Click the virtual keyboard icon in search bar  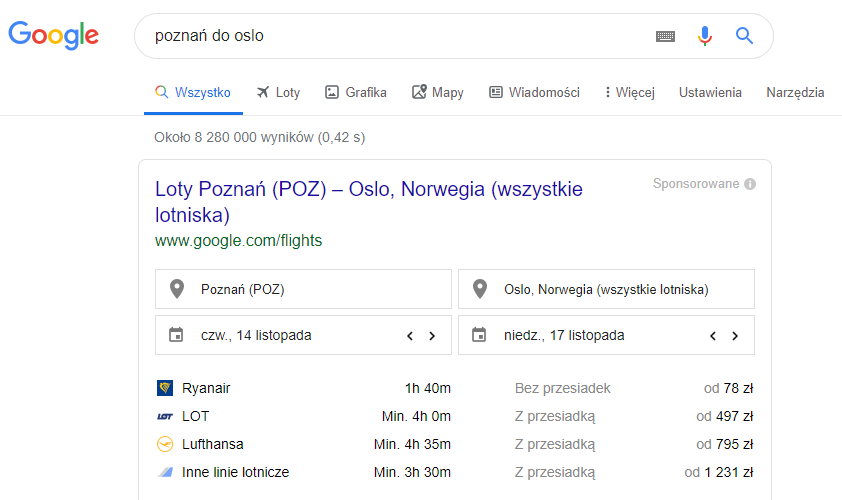[666, 36]
